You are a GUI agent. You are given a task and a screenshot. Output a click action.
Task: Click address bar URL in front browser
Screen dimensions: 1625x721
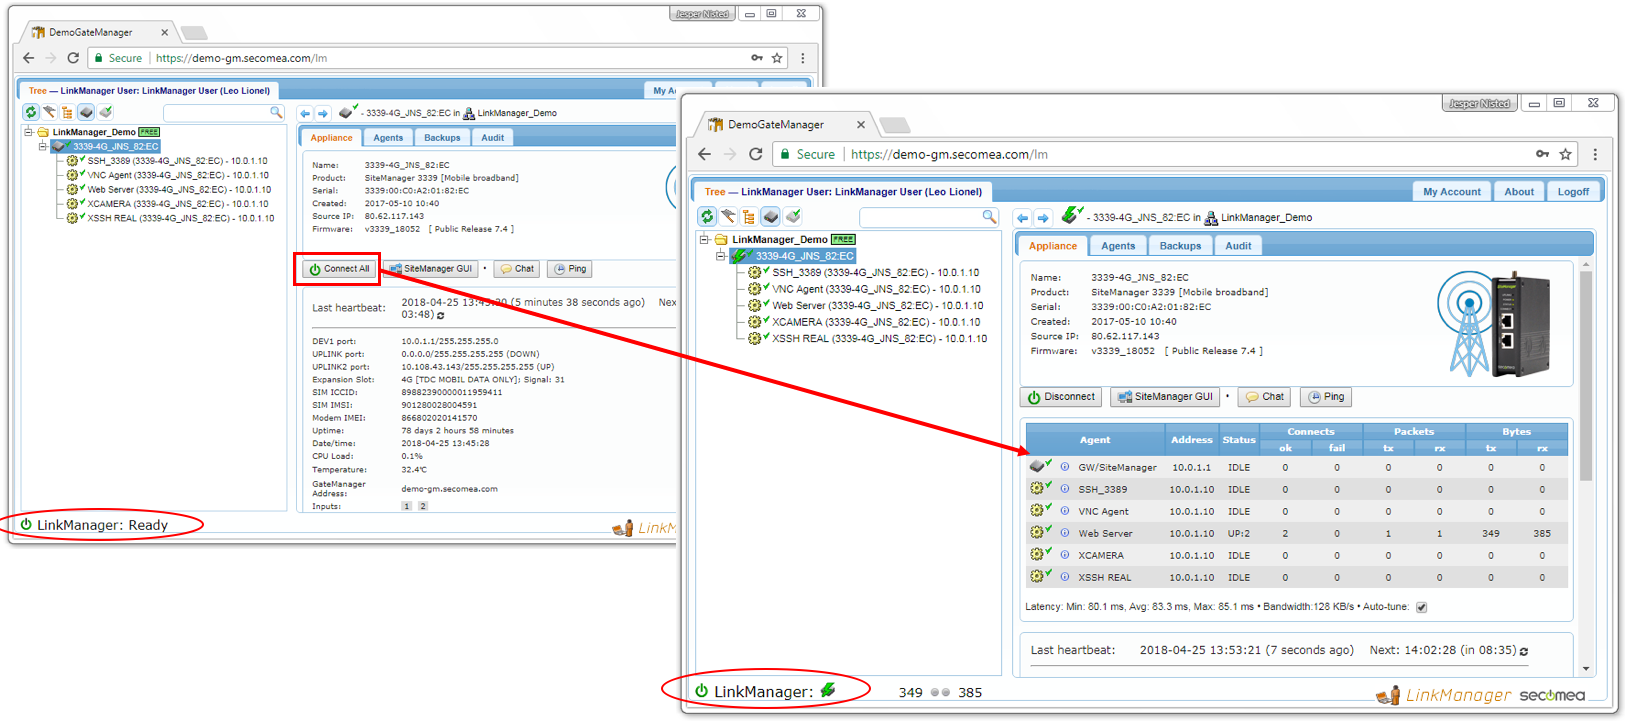pyautogui.click(x=949, y=154)
